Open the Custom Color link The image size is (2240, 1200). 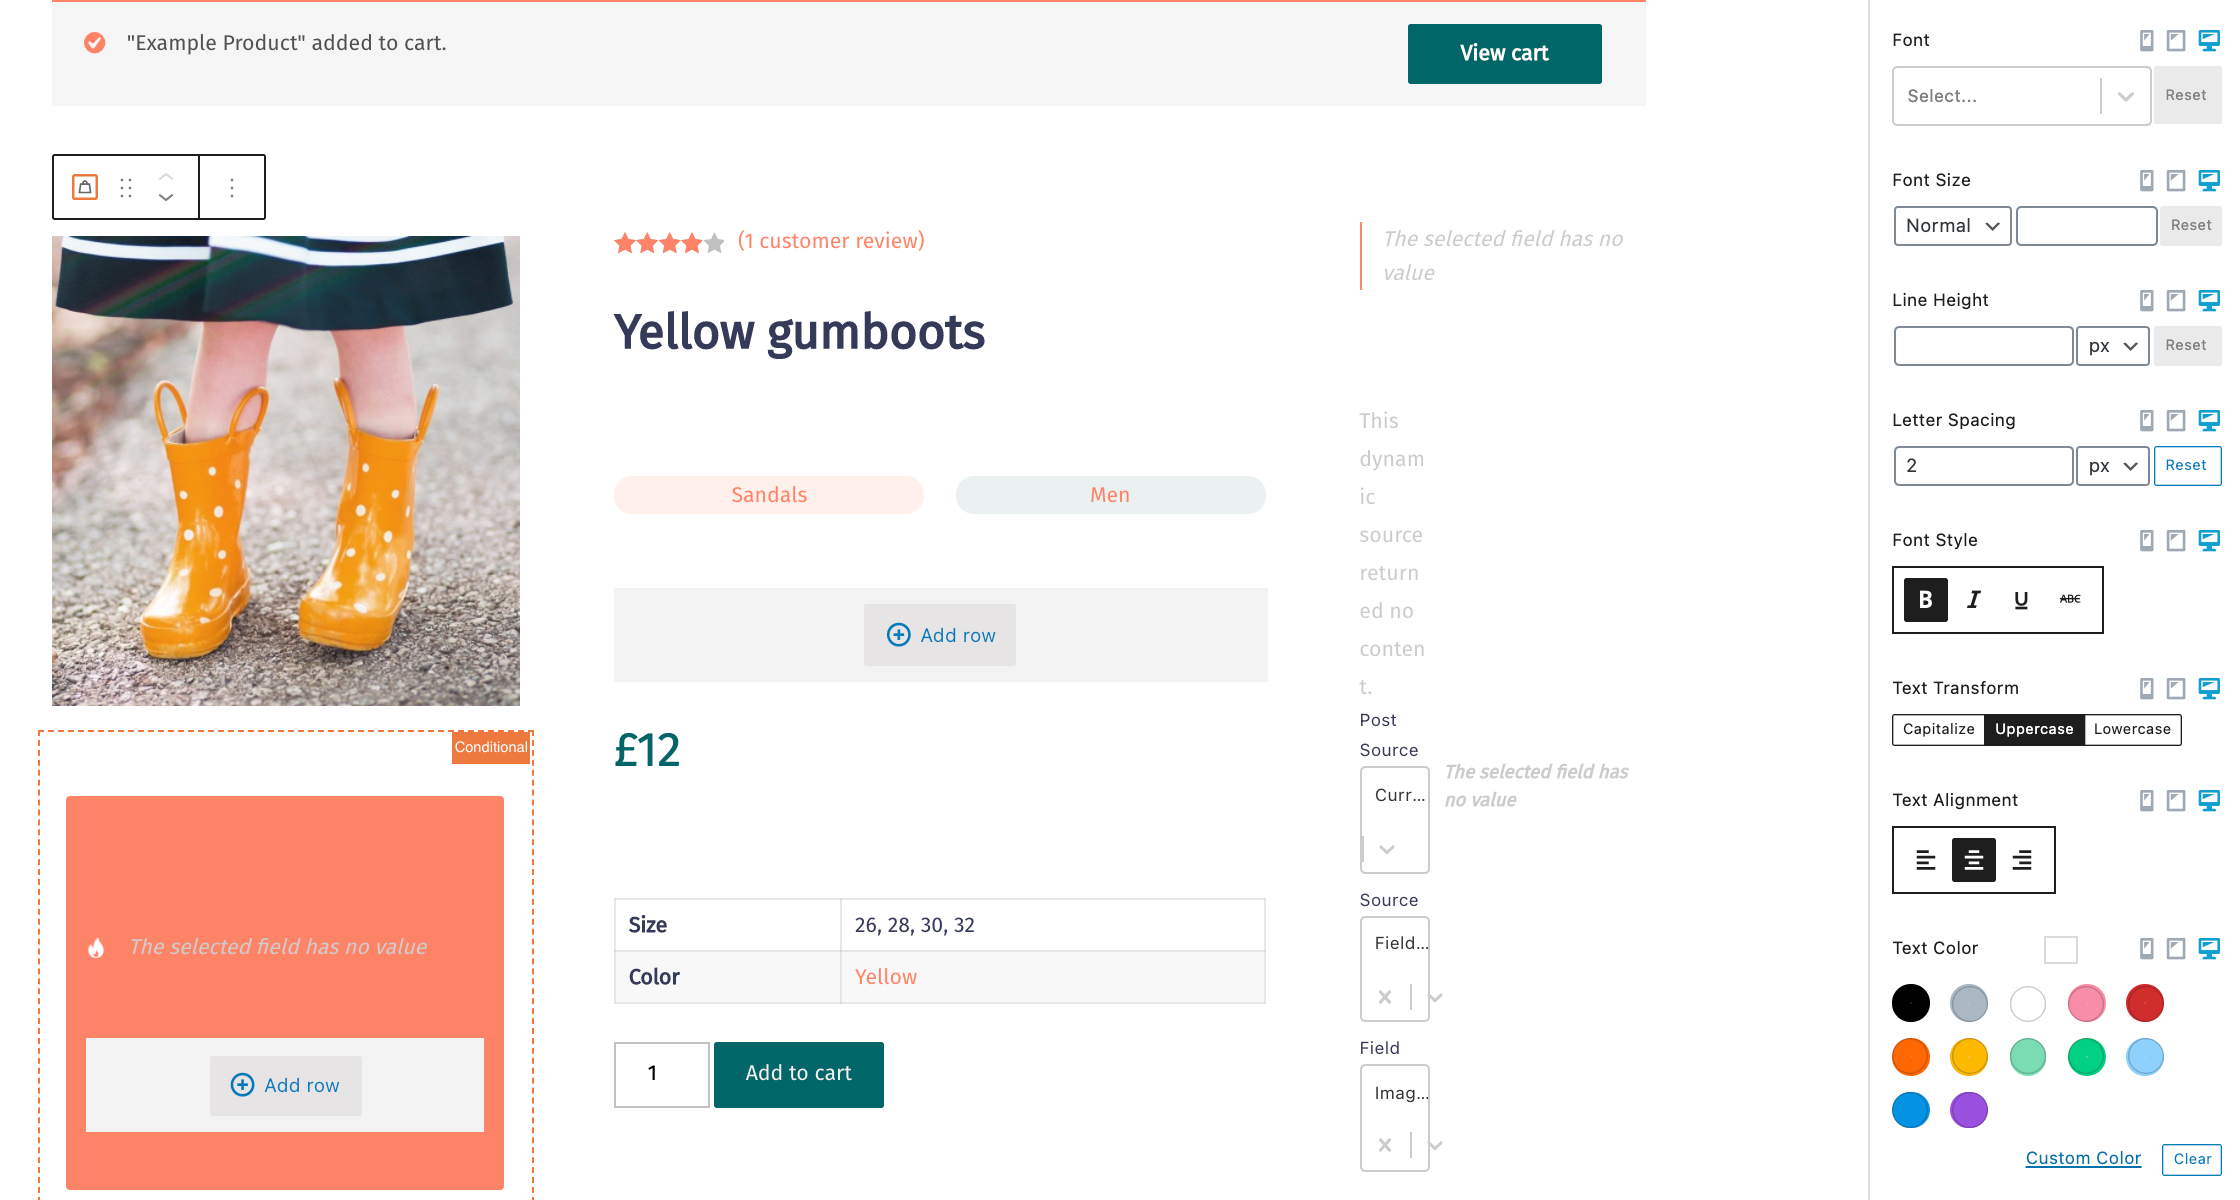pos(2083,1158)
